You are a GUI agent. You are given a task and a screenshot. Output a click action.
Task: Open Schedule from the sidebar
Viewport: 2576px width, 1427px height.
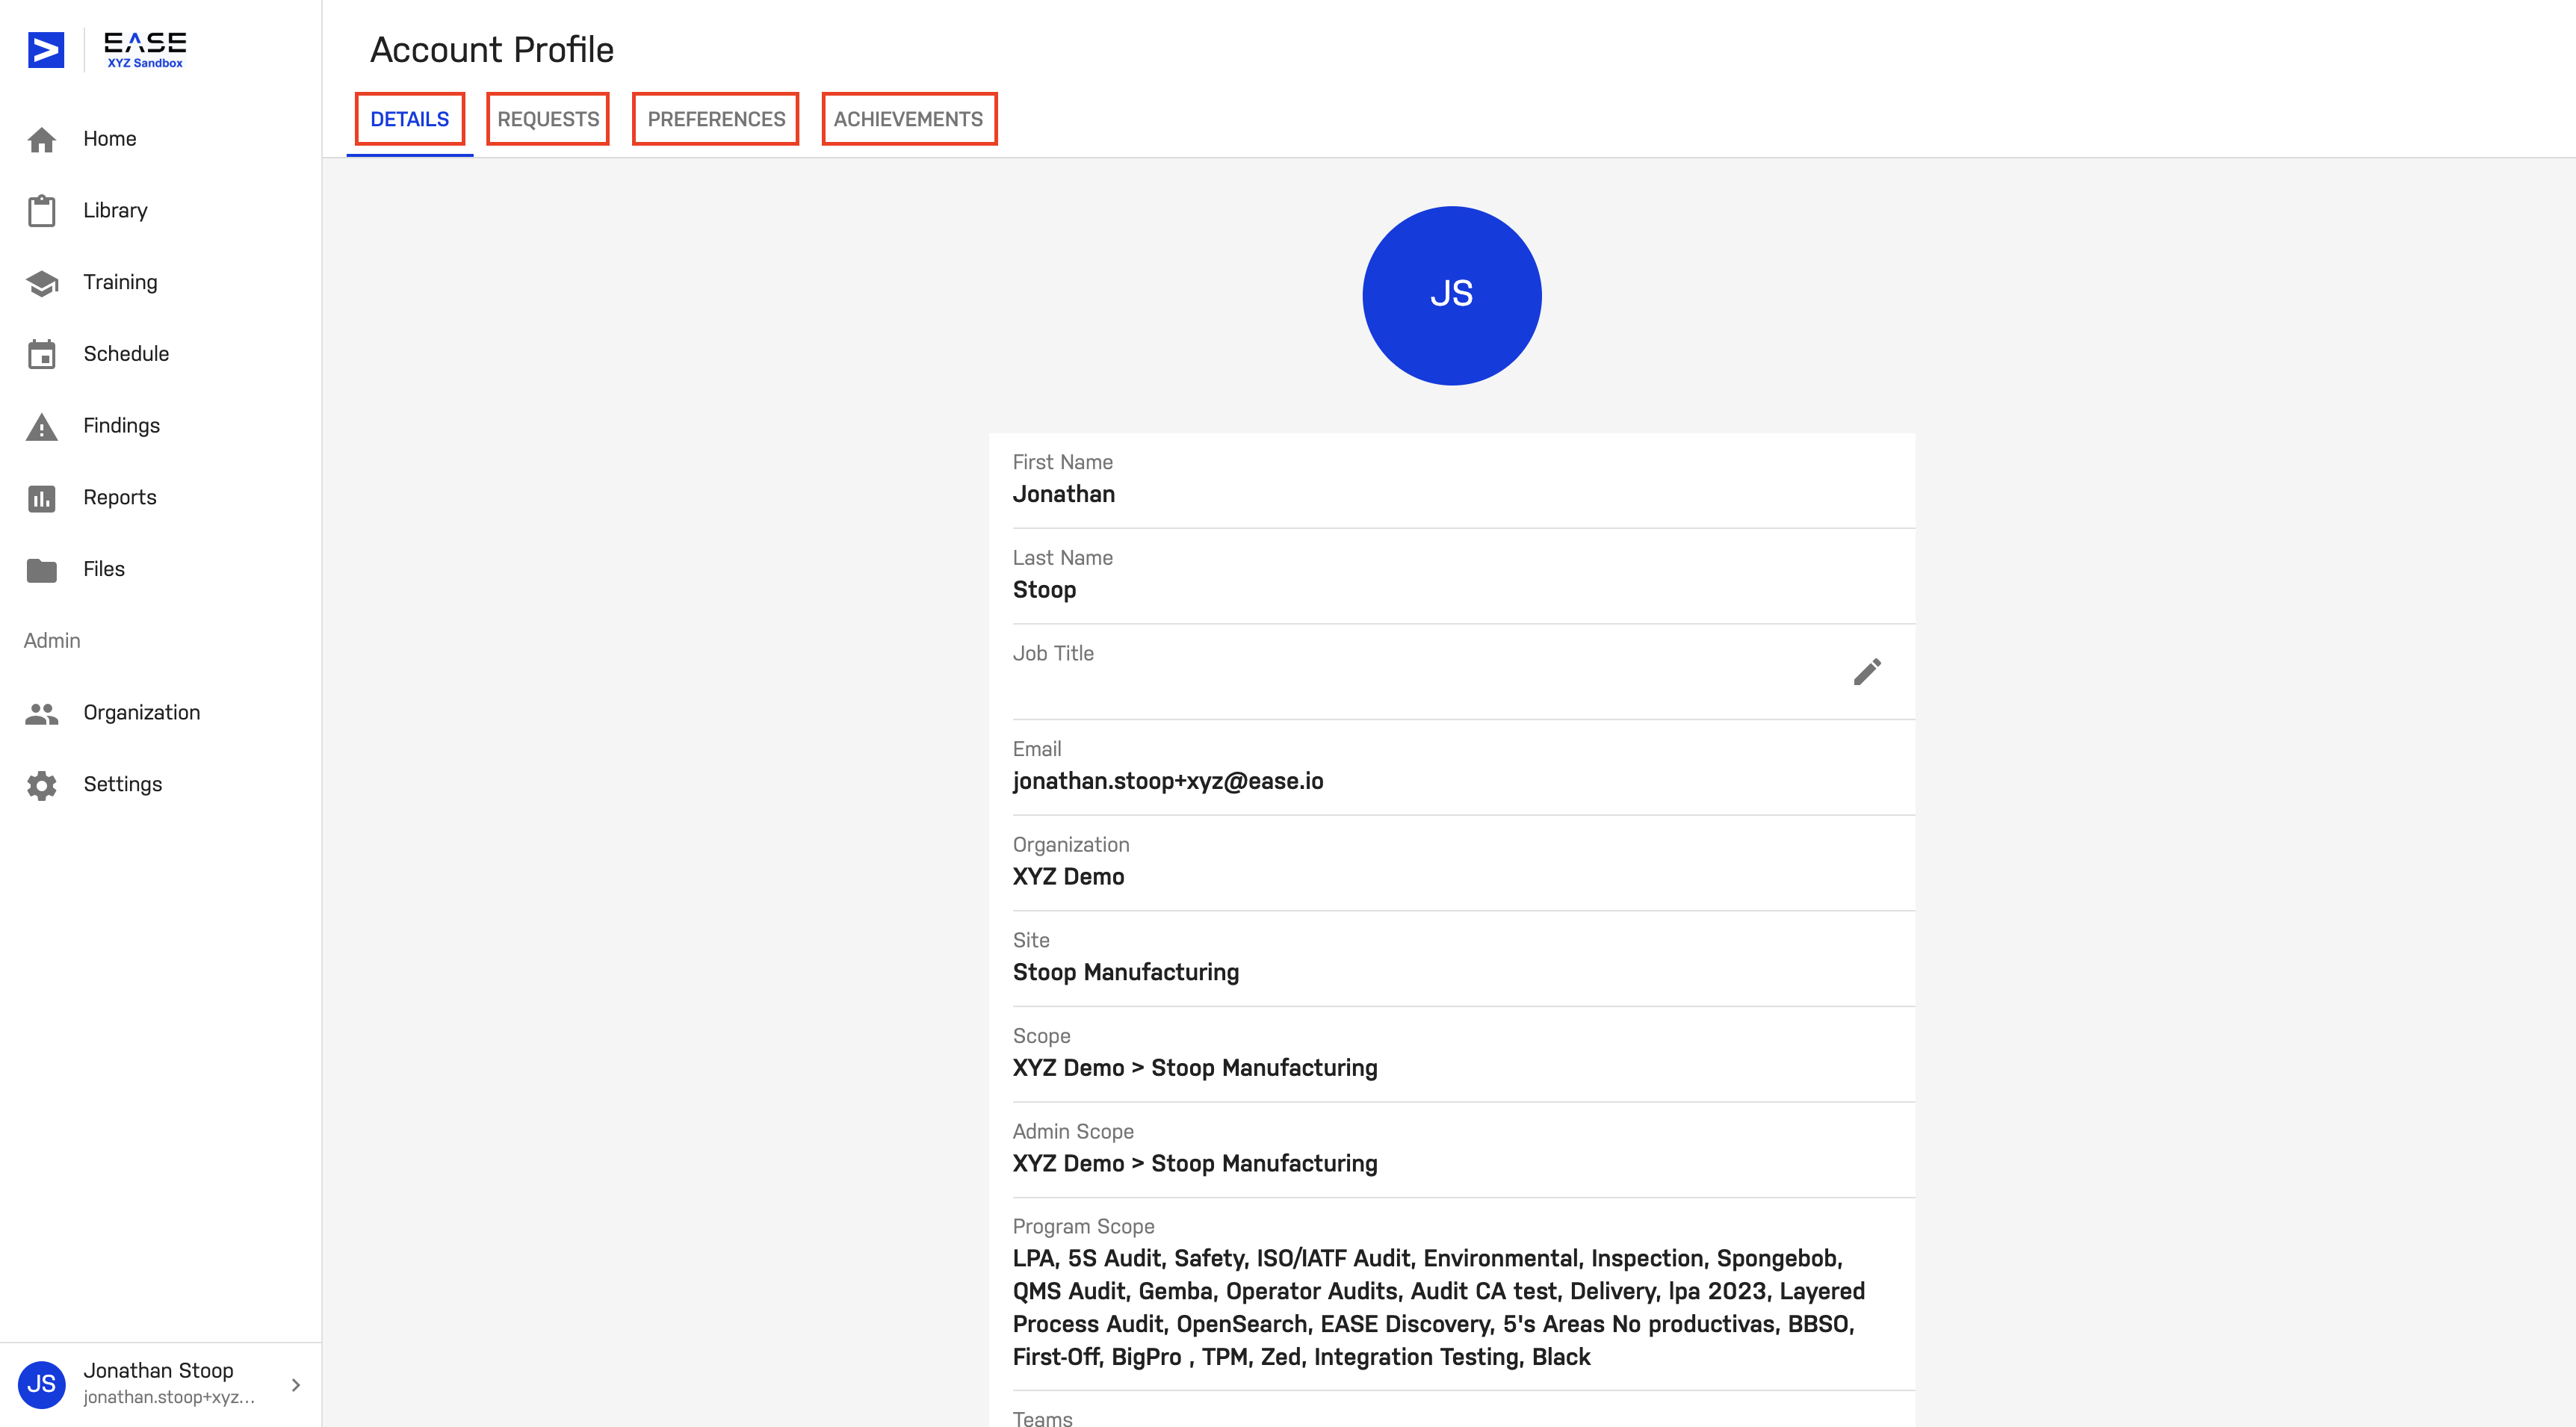160,354
